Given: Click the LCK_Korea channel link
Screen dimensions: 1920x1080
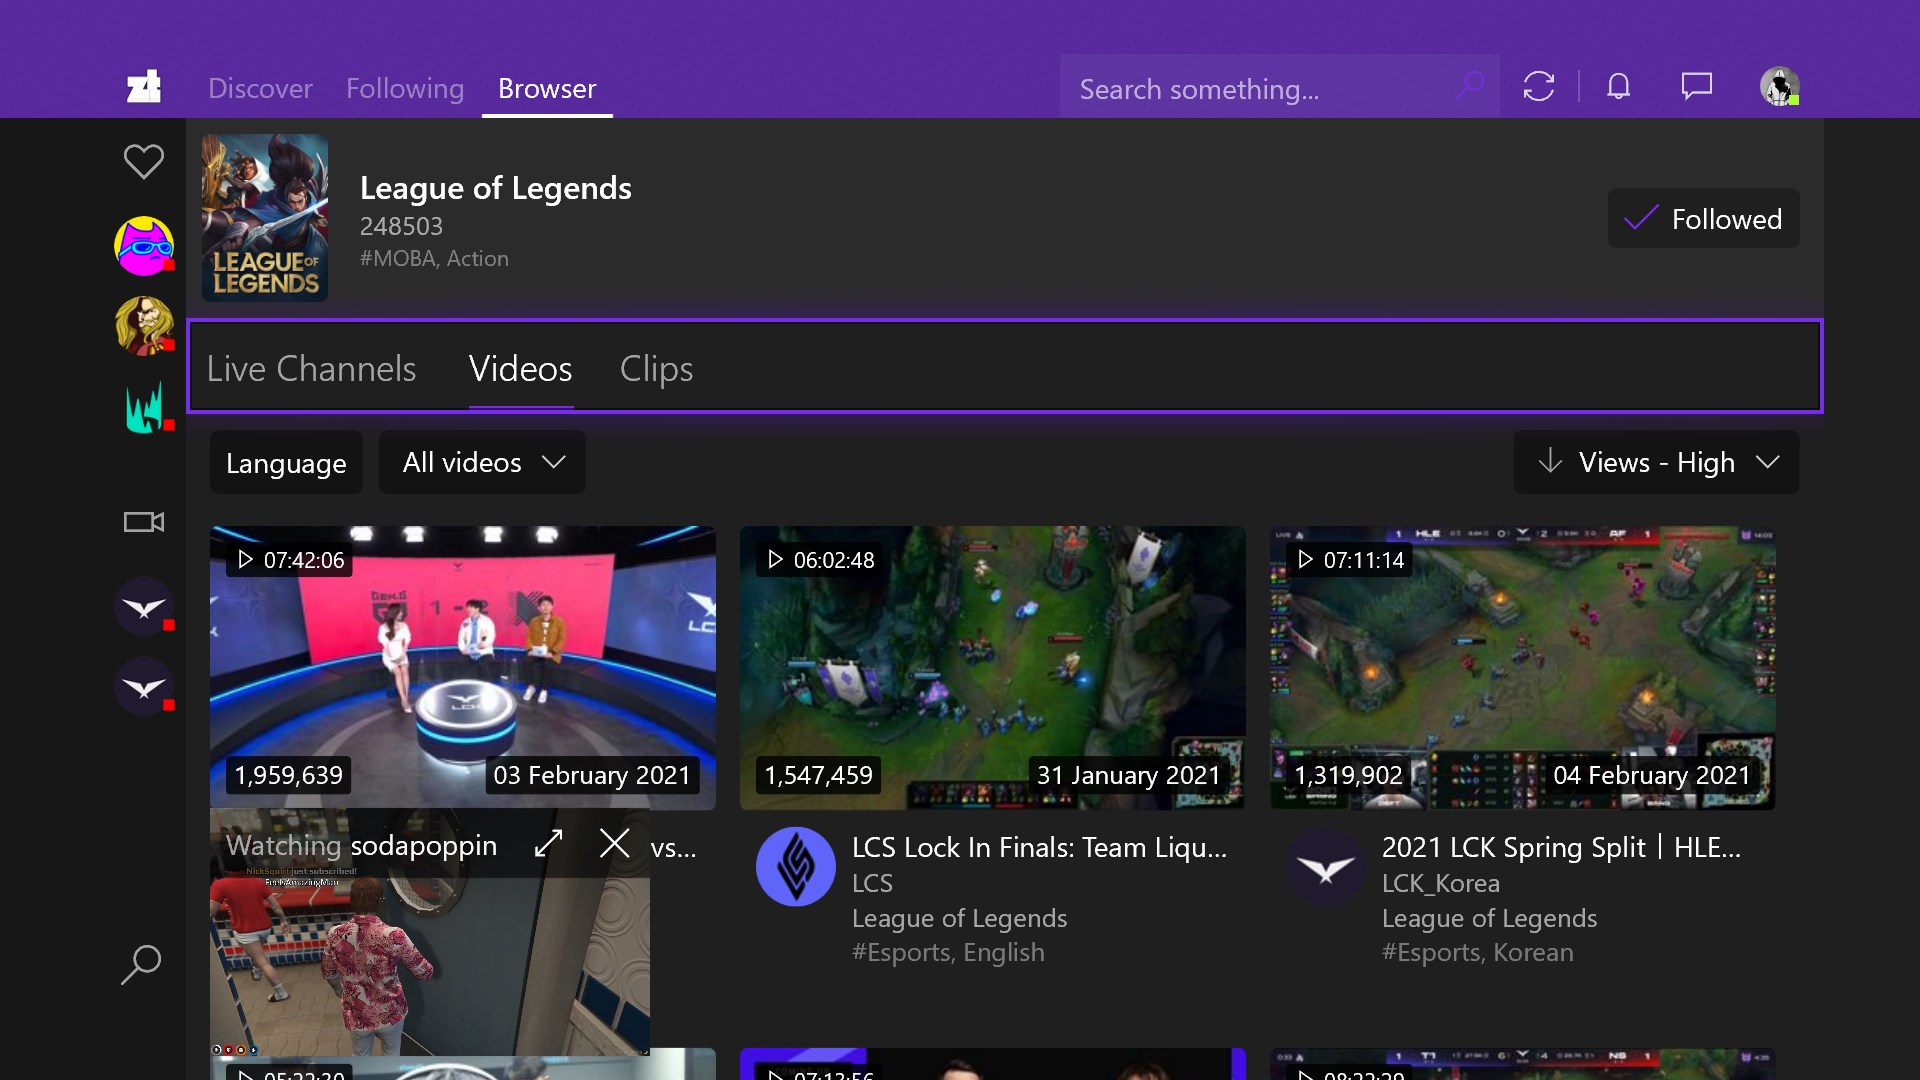Looking at the screenshot, I should click(x=1440, y=883).
